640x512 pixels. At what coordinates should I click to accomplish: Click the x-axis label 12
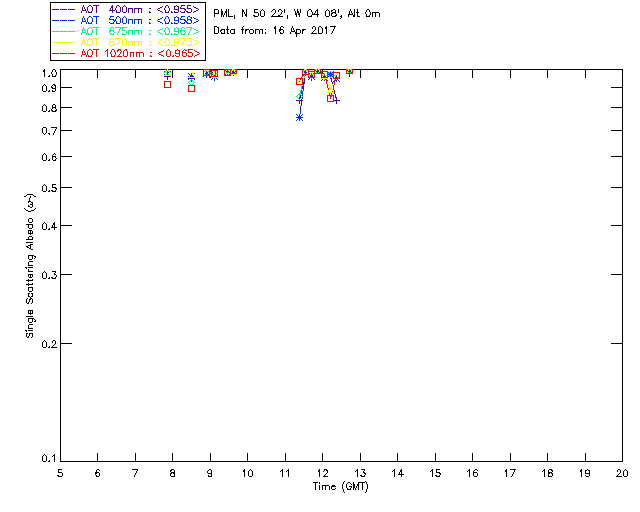[322, 473]
